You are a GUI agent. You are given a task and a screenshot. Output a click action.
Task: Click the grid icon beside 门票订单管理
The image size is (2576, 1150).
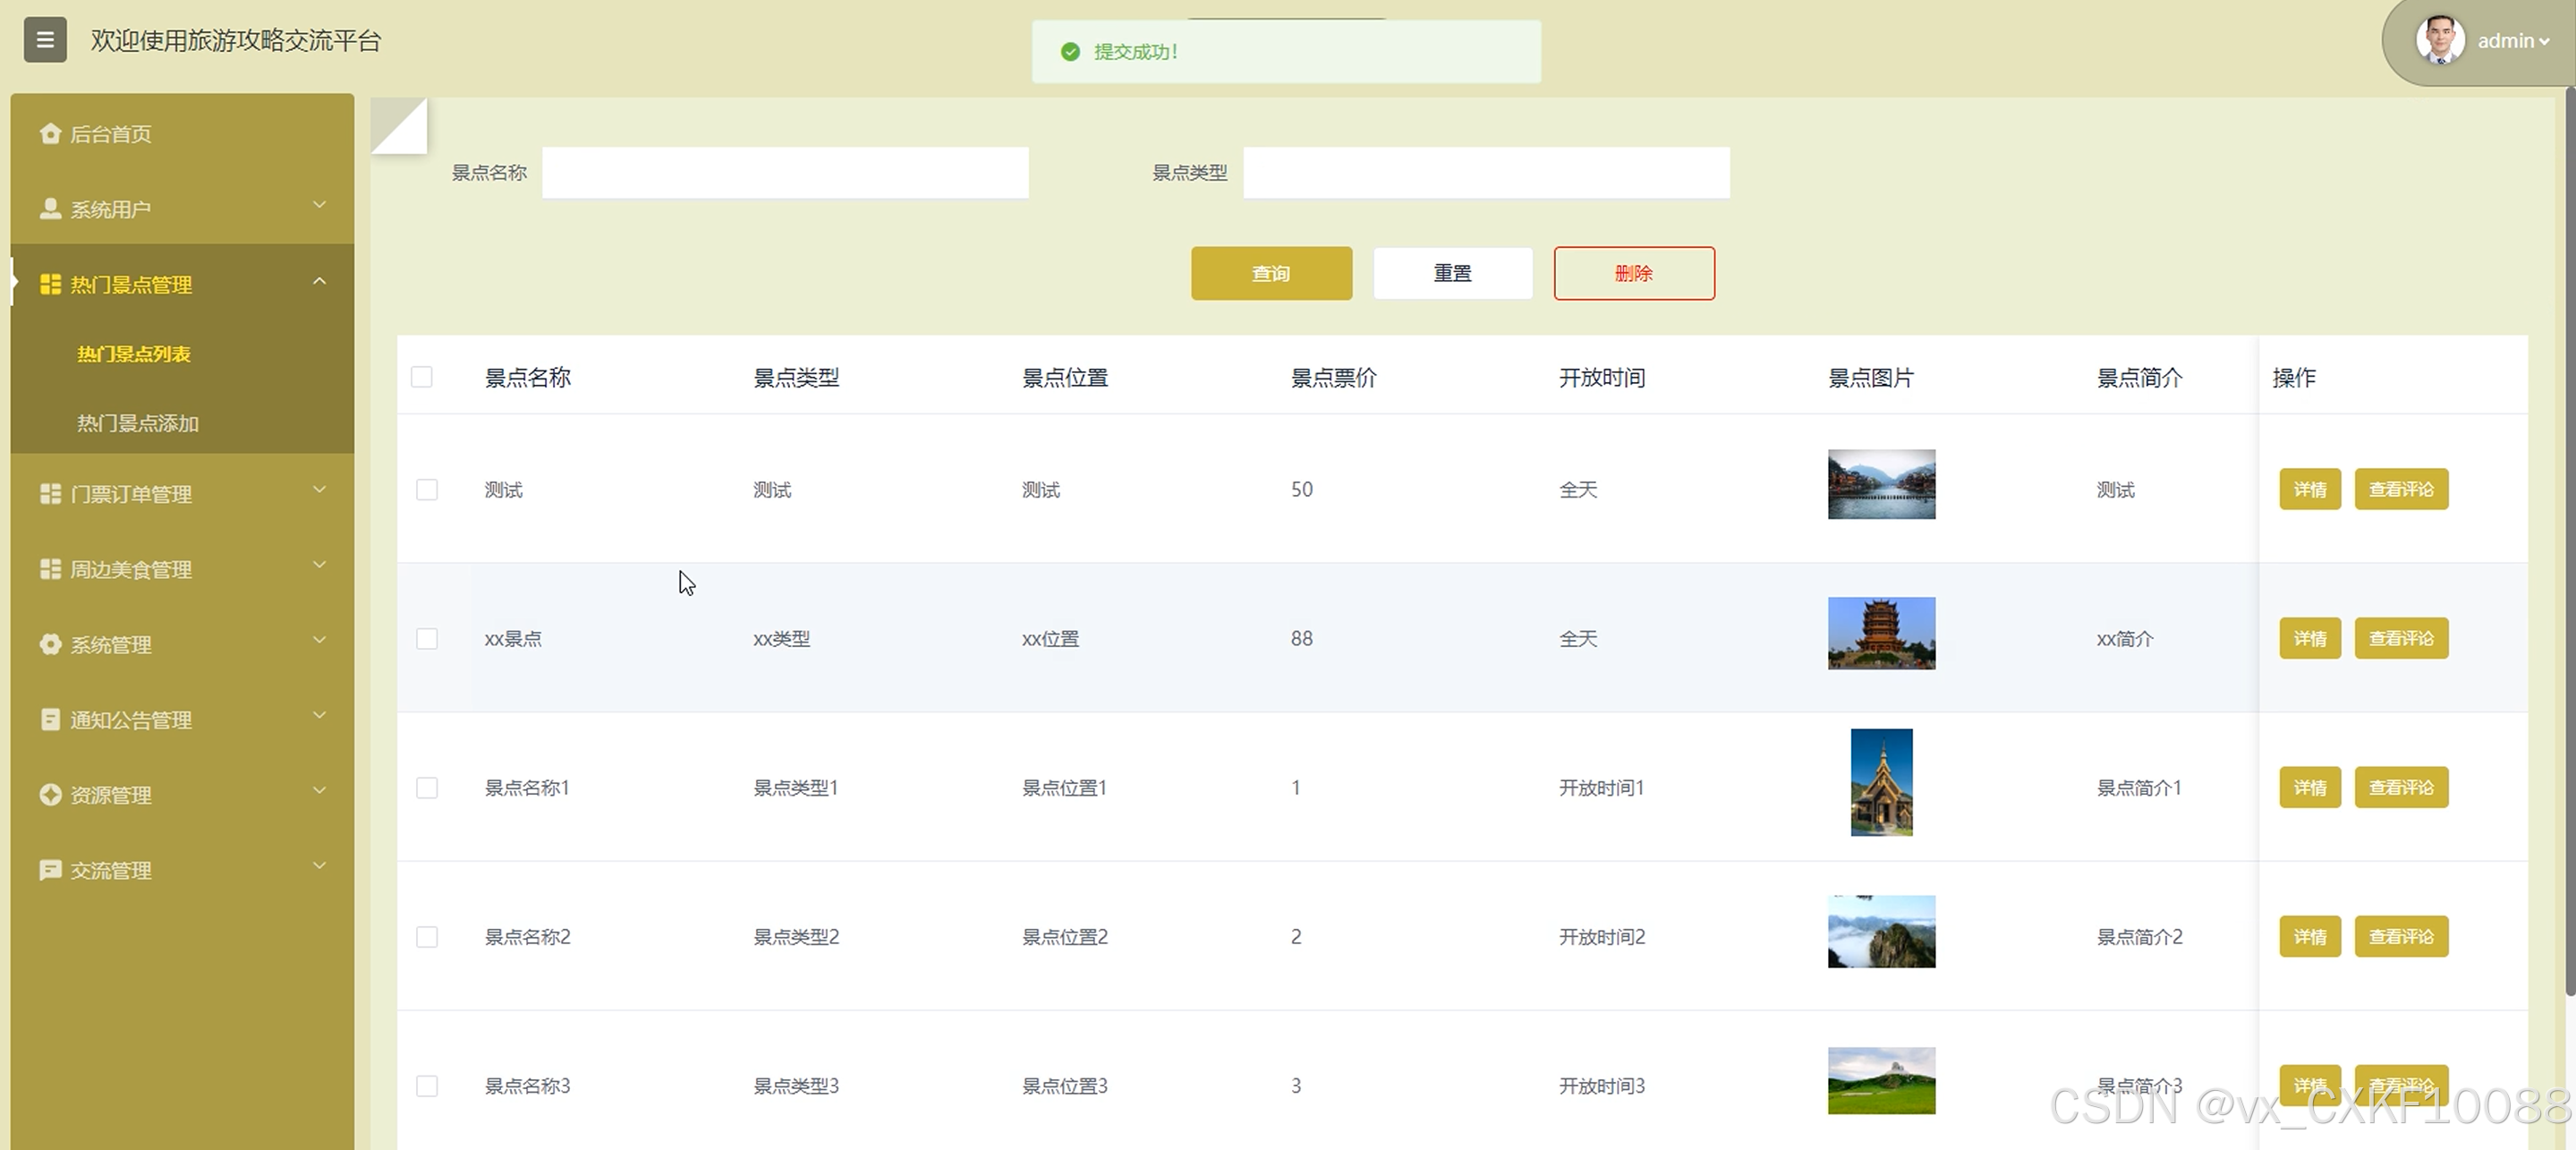point(50,494)
